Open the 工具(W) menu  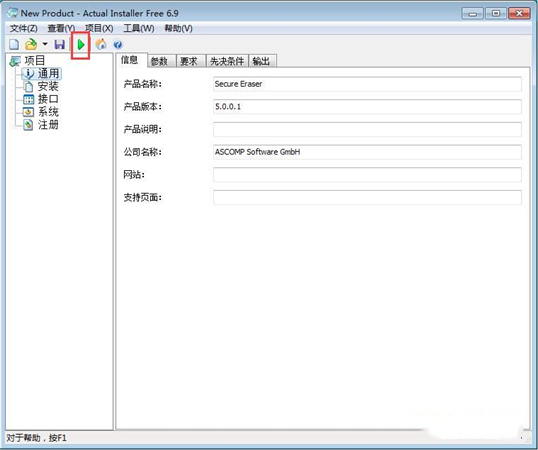pos(139,28)
